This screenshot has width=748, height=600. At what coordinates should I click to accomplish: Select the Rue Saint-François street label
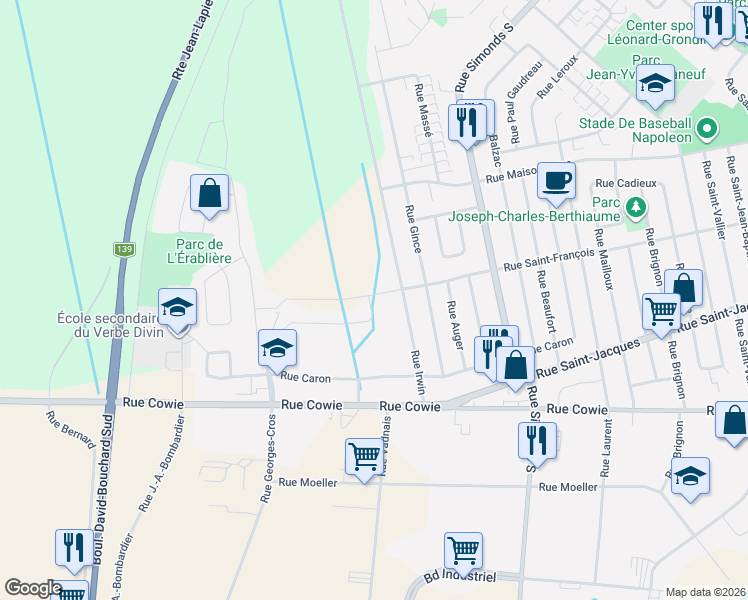point(549,260)
